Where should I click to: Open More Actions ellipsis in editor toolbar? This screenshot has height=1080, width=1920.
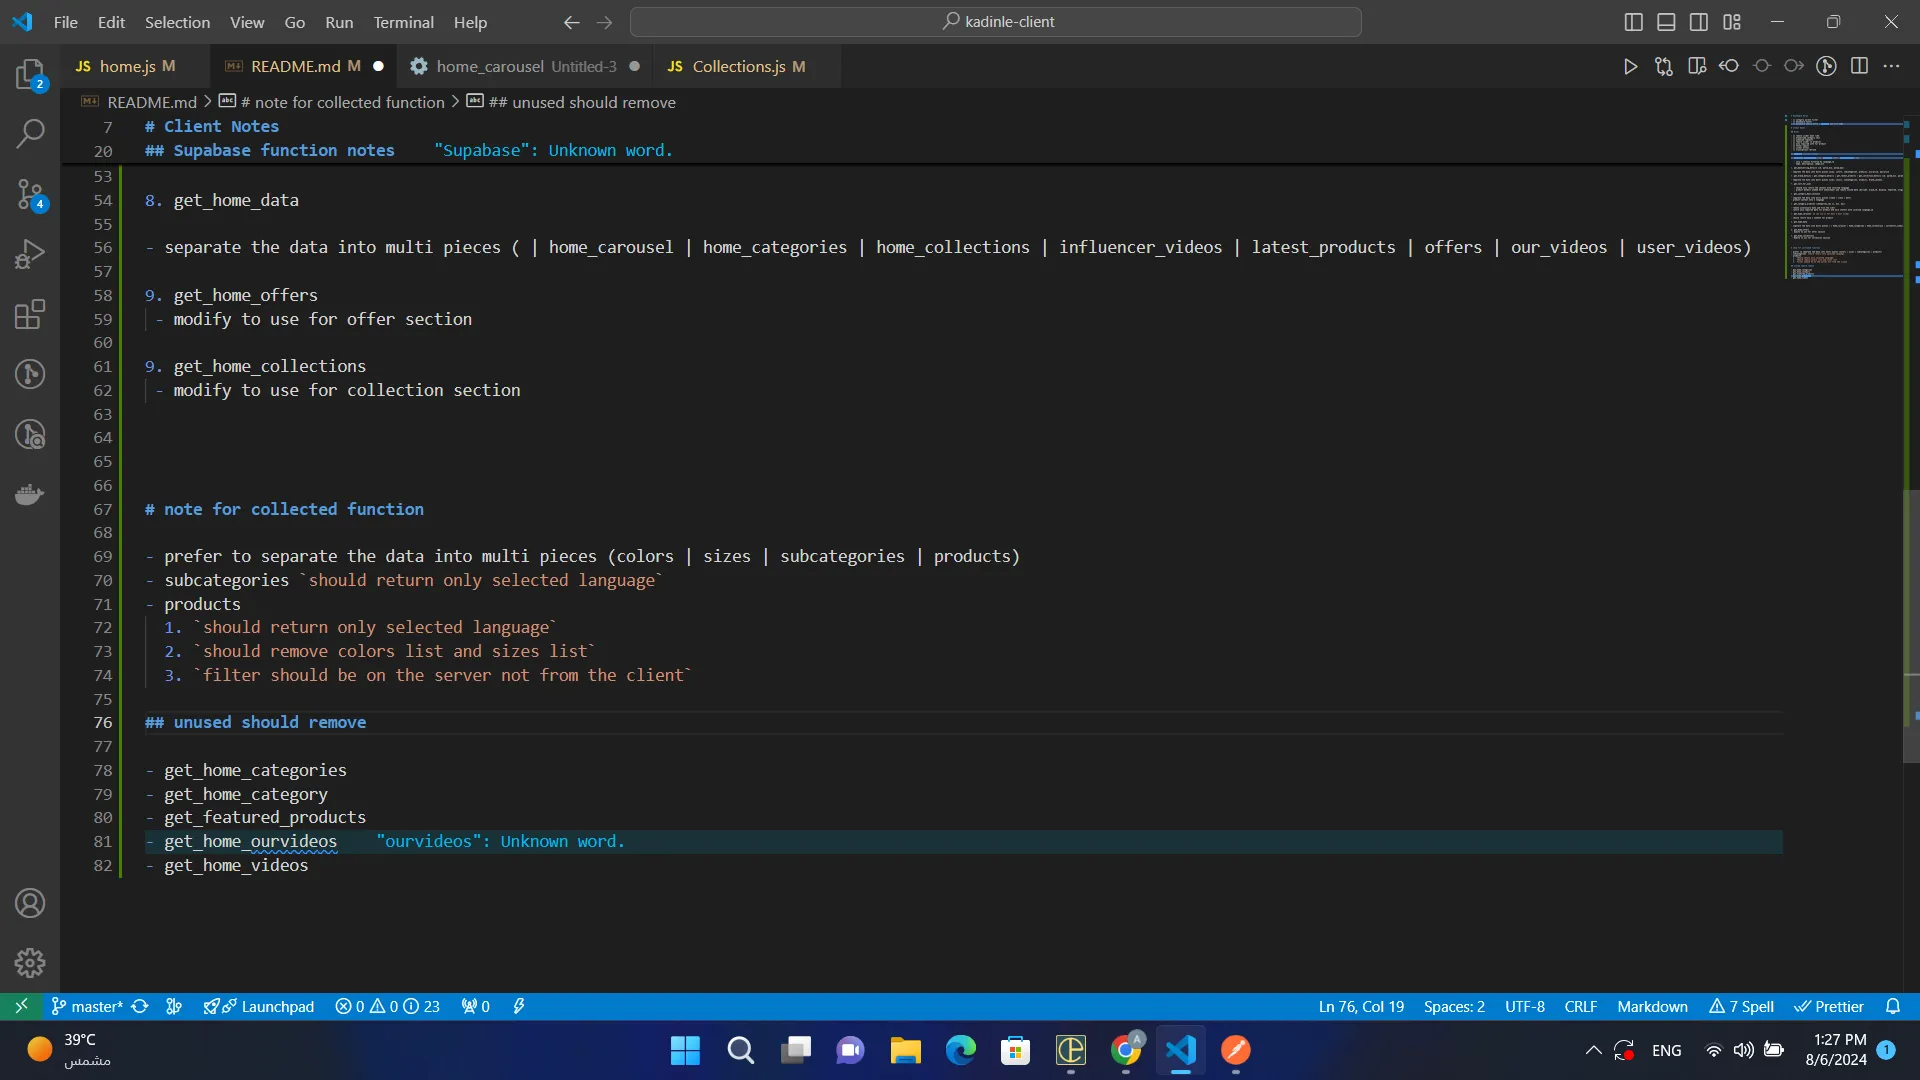tap(1891, 66)
